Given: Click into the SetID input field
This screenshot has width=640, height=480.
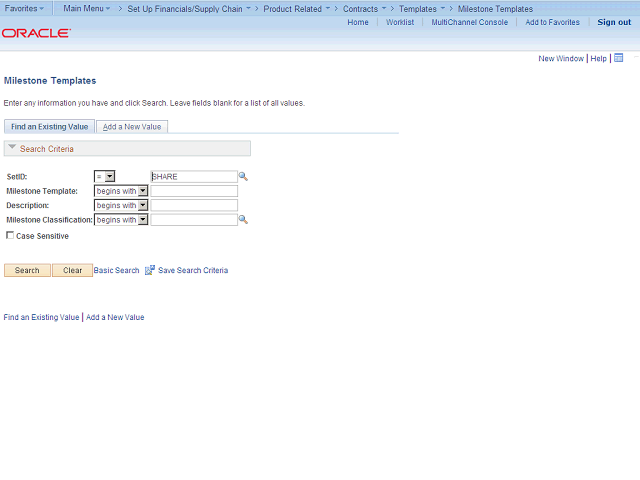Looking at the screenshot, I should point(194,176).
